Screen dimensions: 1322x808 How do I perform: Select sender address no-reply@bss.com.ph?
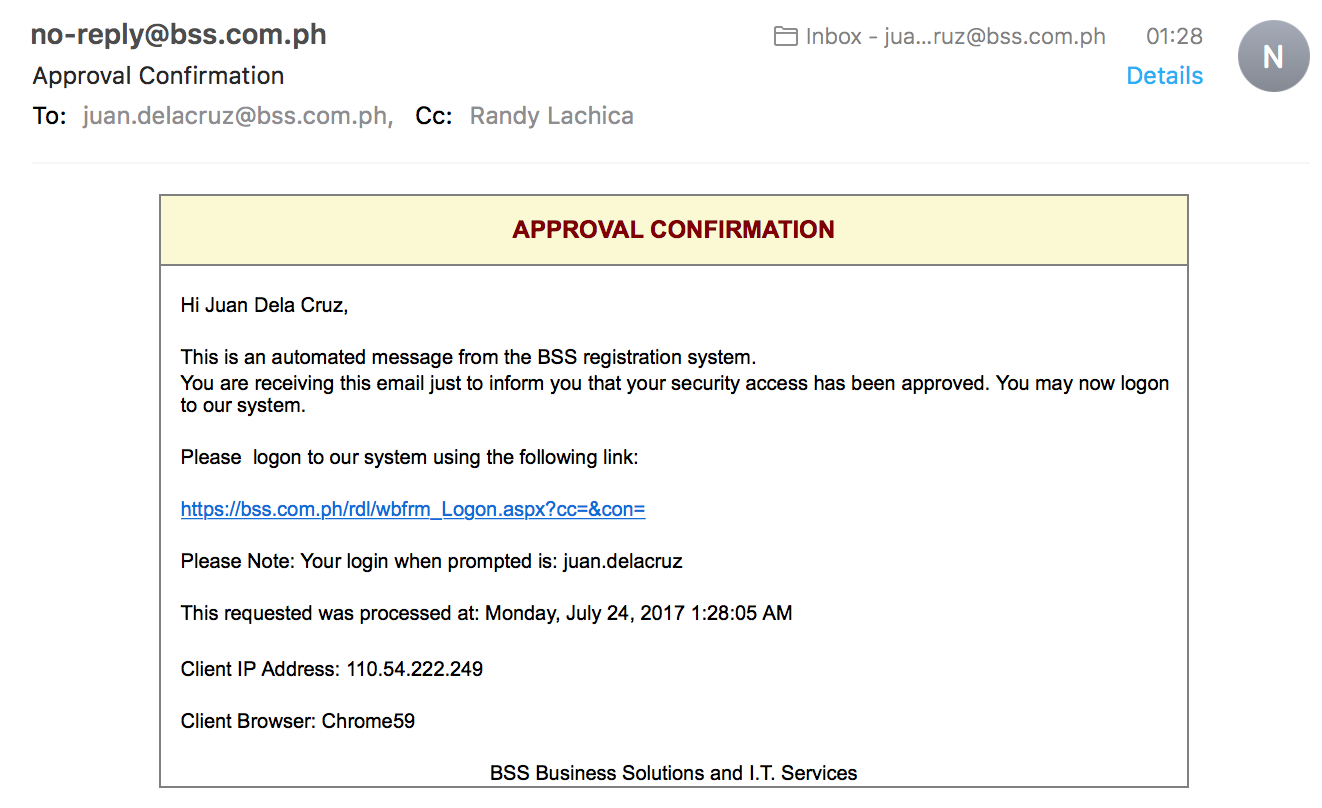(179, 35)
